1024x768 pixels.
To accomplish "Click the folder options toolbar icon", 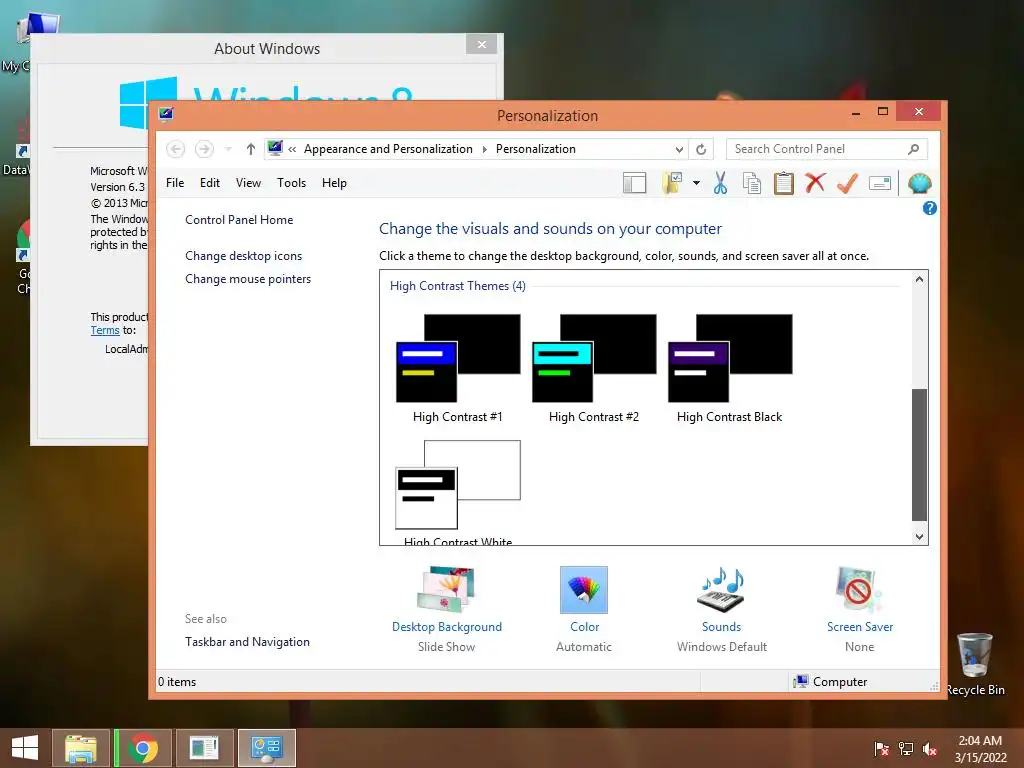I will (x=672, y=184).
